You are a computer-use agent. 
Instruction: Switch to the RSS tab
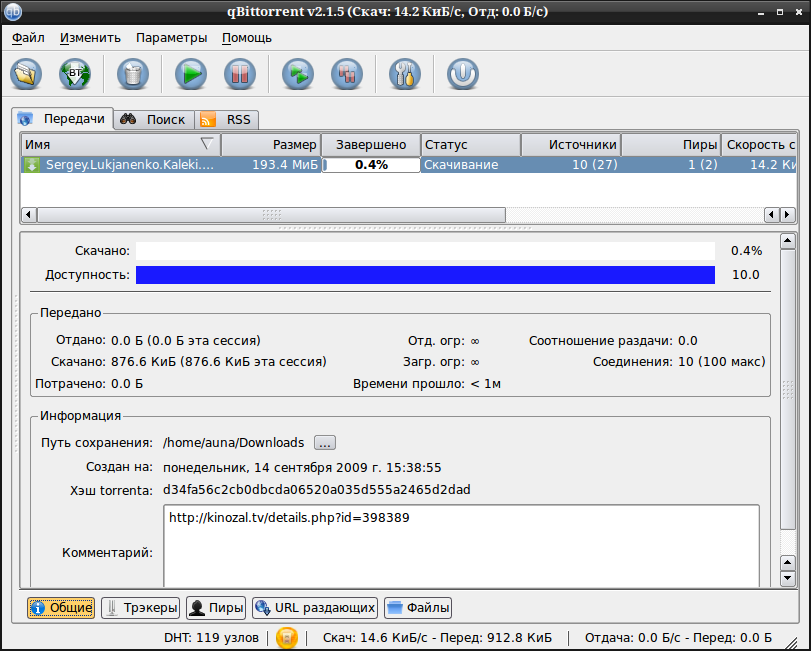[x=226, y=119]
